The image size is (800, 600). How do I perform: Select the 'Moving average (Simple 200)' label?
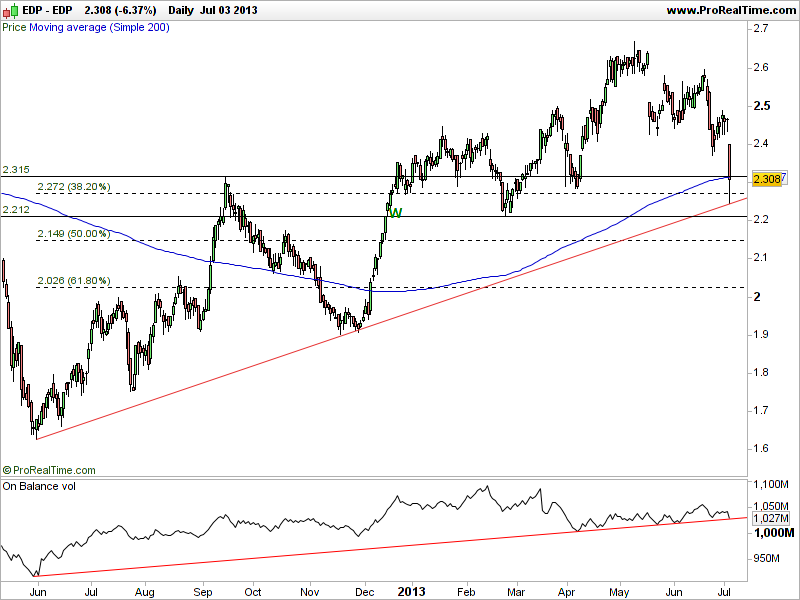coord(99,27)
